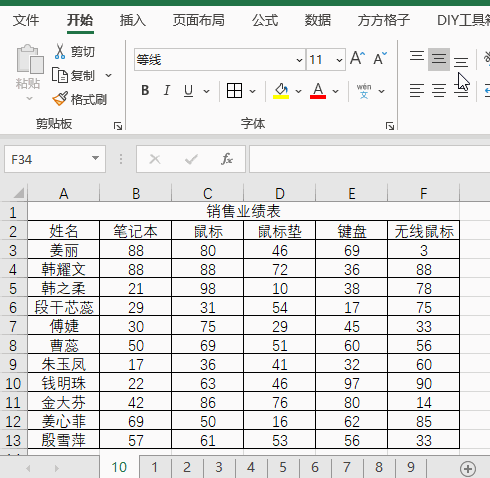Select header cell 无线鼠标

point(424,231)
